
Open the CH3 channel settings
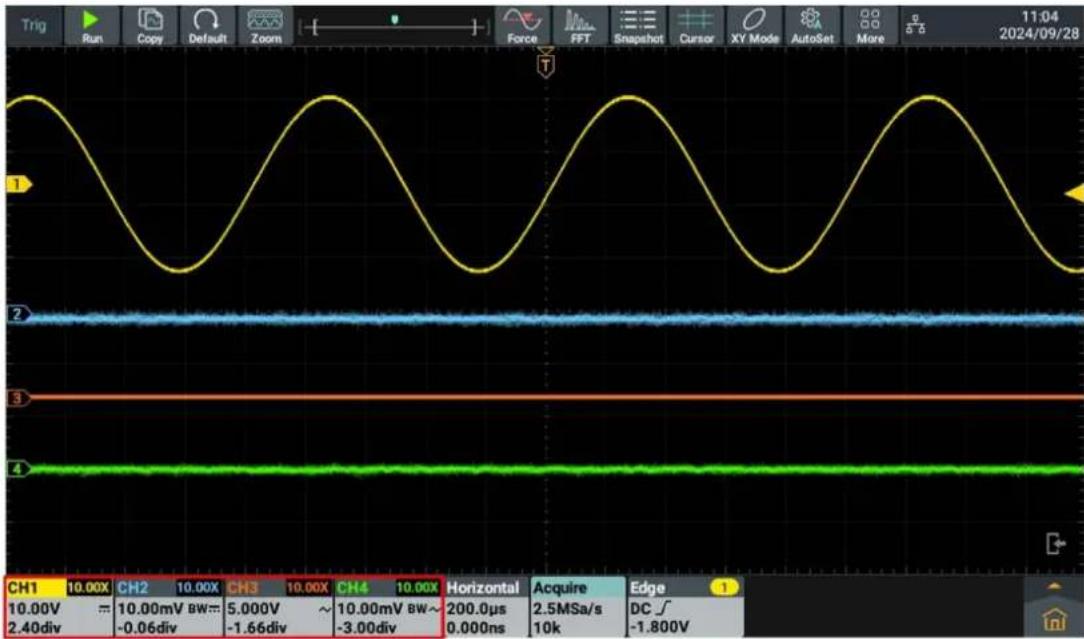279,607
